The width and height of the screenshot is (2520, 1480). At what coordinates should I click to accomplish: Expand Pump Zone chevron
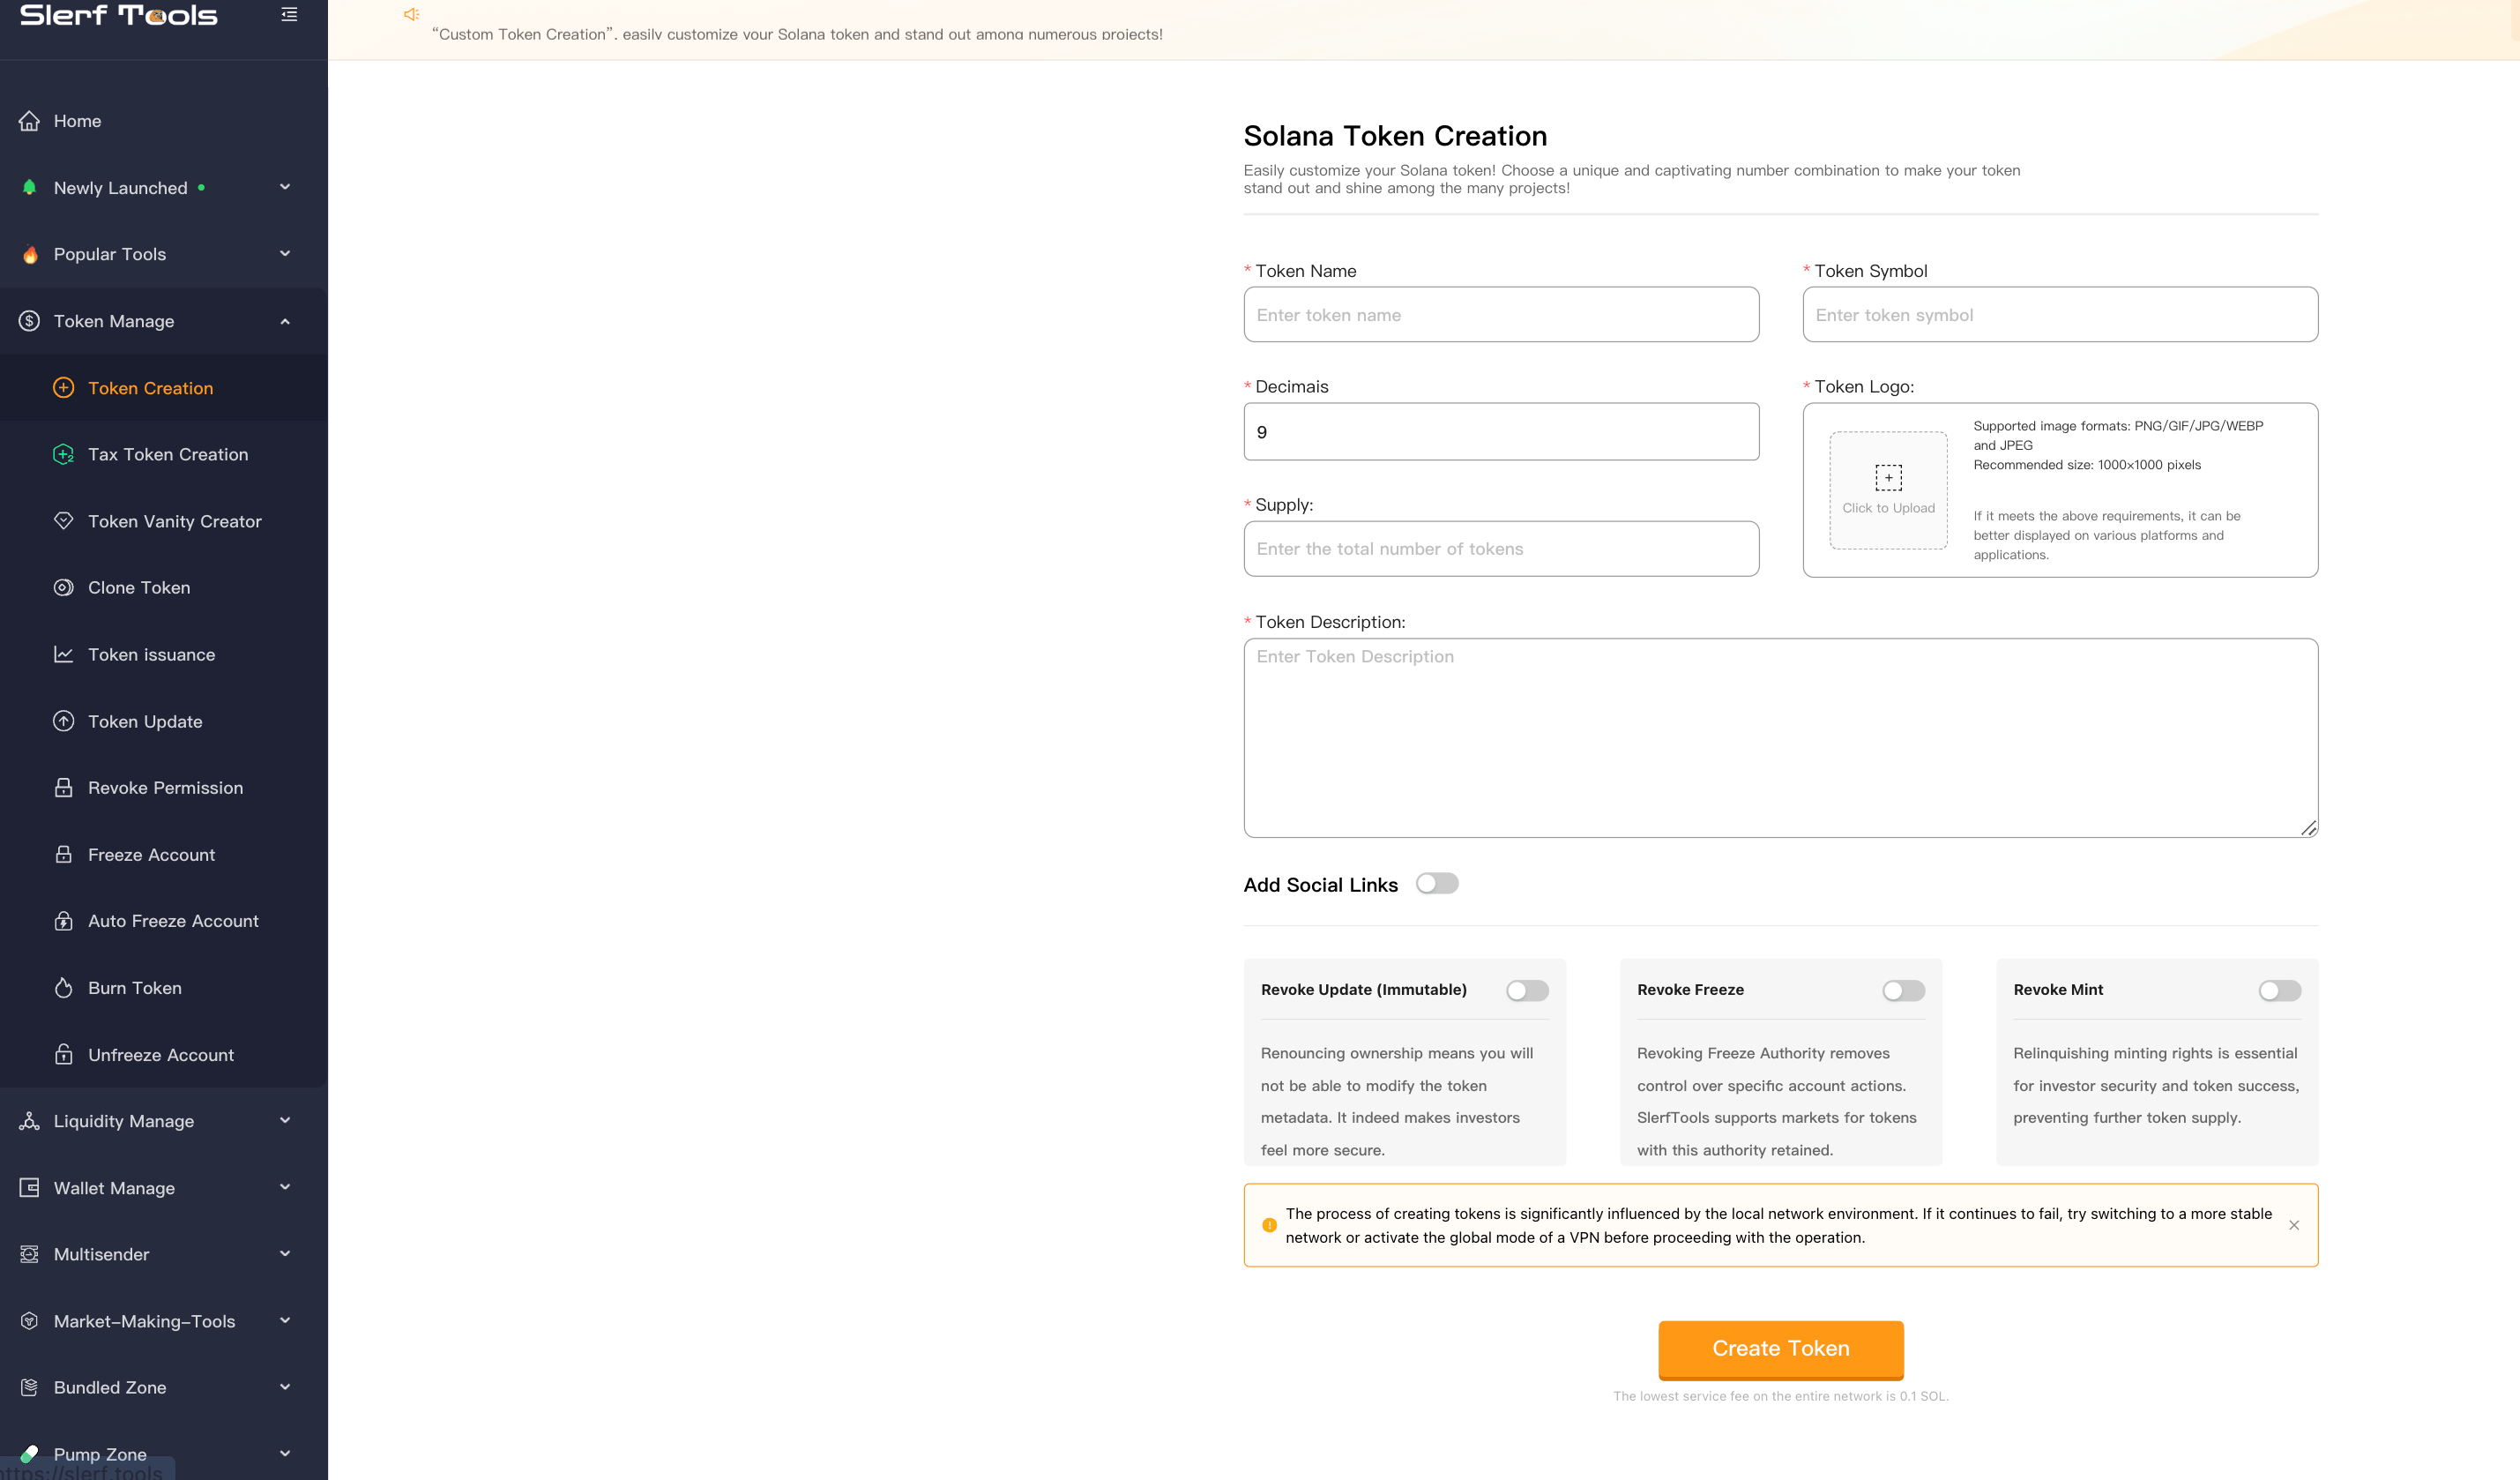[285, 1453]
